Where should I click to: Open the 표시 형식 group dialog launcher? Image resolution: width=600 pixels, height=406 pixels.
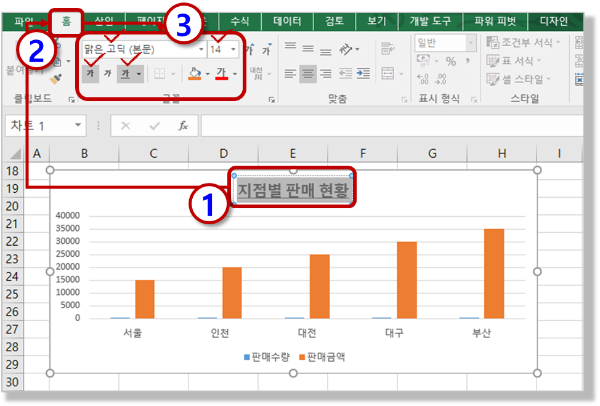tap(474, 100)
